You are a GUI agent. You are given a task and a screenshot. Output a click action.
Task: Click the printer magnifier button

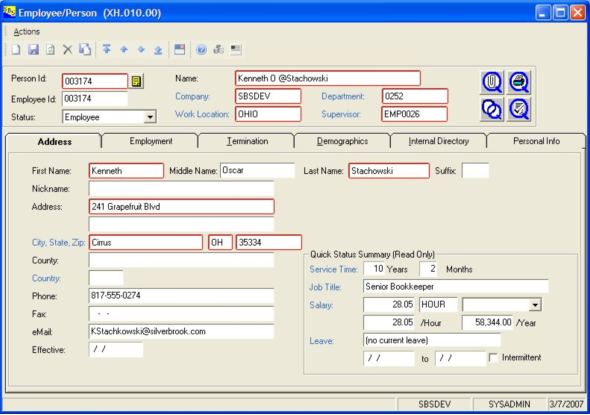(519, 82)
